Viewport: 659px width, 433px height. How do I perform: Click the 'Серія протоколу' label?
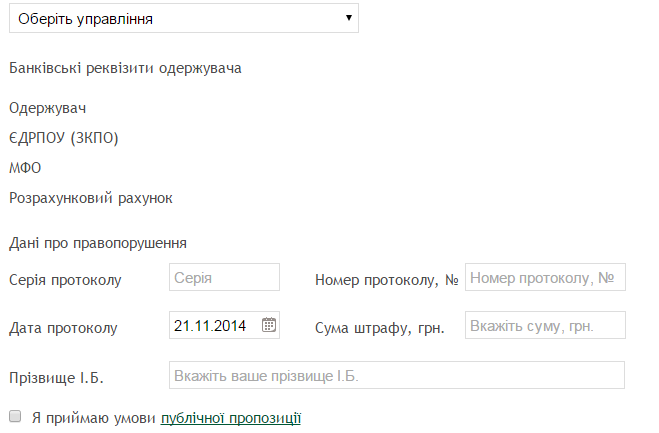coord(65,279)
